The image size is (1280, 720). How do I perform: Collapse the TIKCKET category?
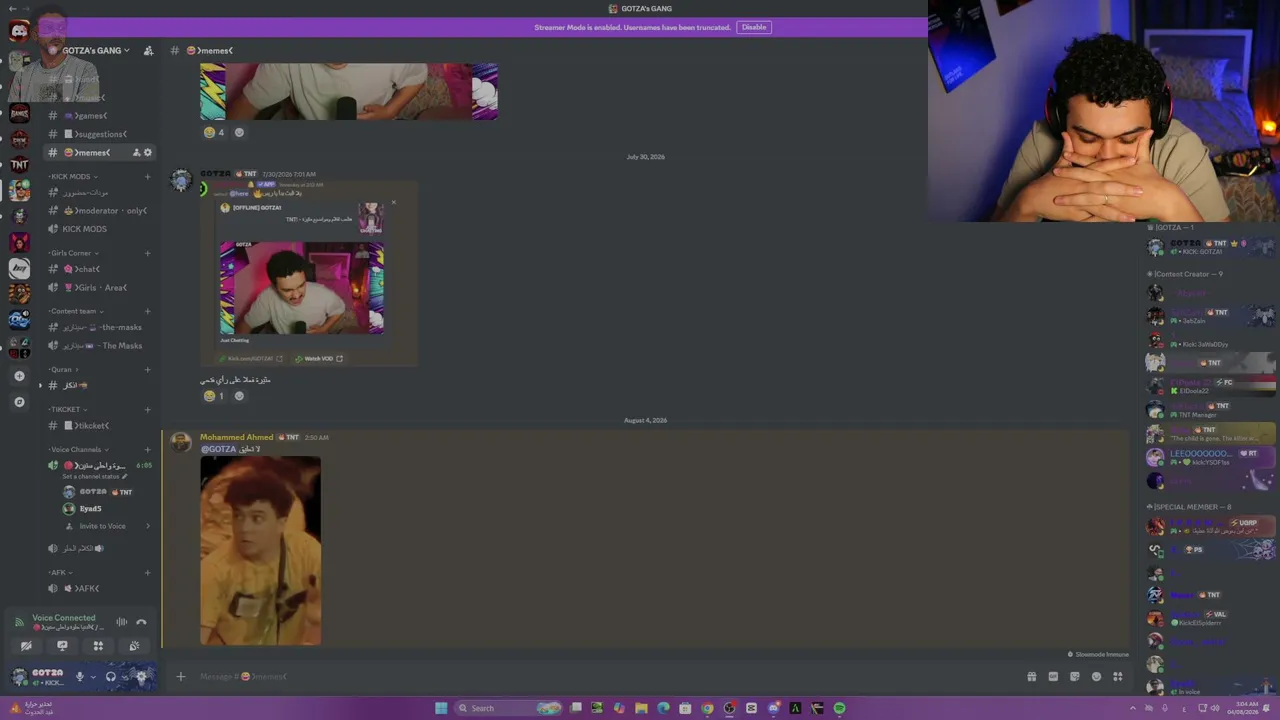pyautogui.click(x=67, y=409)
